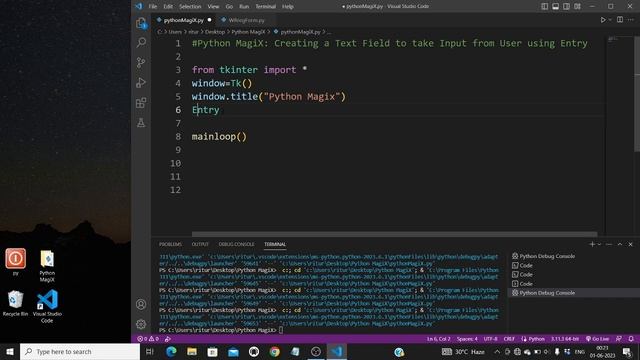This screenshot has width=640, height=360.
Task: Click the debug launch icon in status bar
Action: [167, 339]
